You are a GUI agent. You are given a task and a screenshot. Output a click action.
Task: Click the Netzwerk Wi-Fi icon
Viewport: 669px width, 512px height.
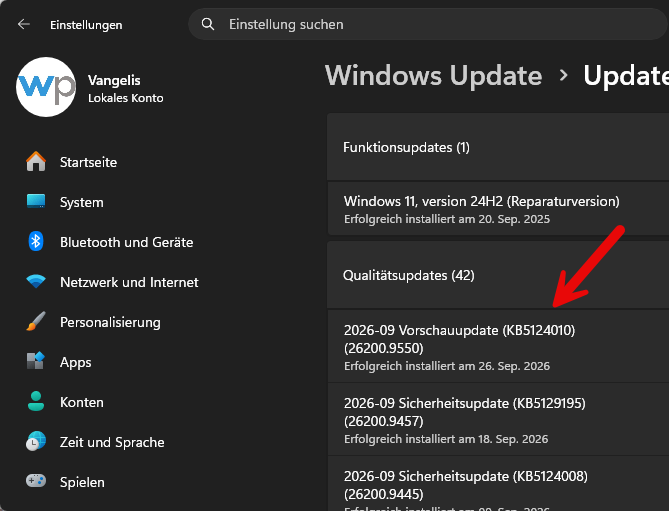pos(36,281)
